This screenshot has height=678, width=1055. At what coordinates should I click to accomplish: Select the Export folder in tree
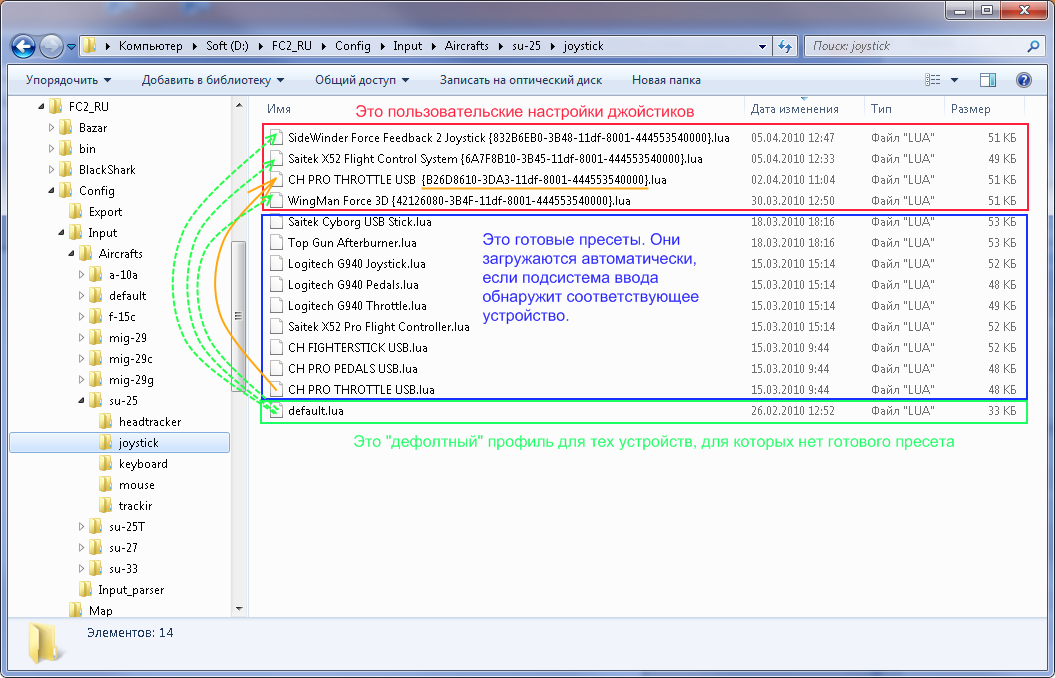[x=105, y=212]
